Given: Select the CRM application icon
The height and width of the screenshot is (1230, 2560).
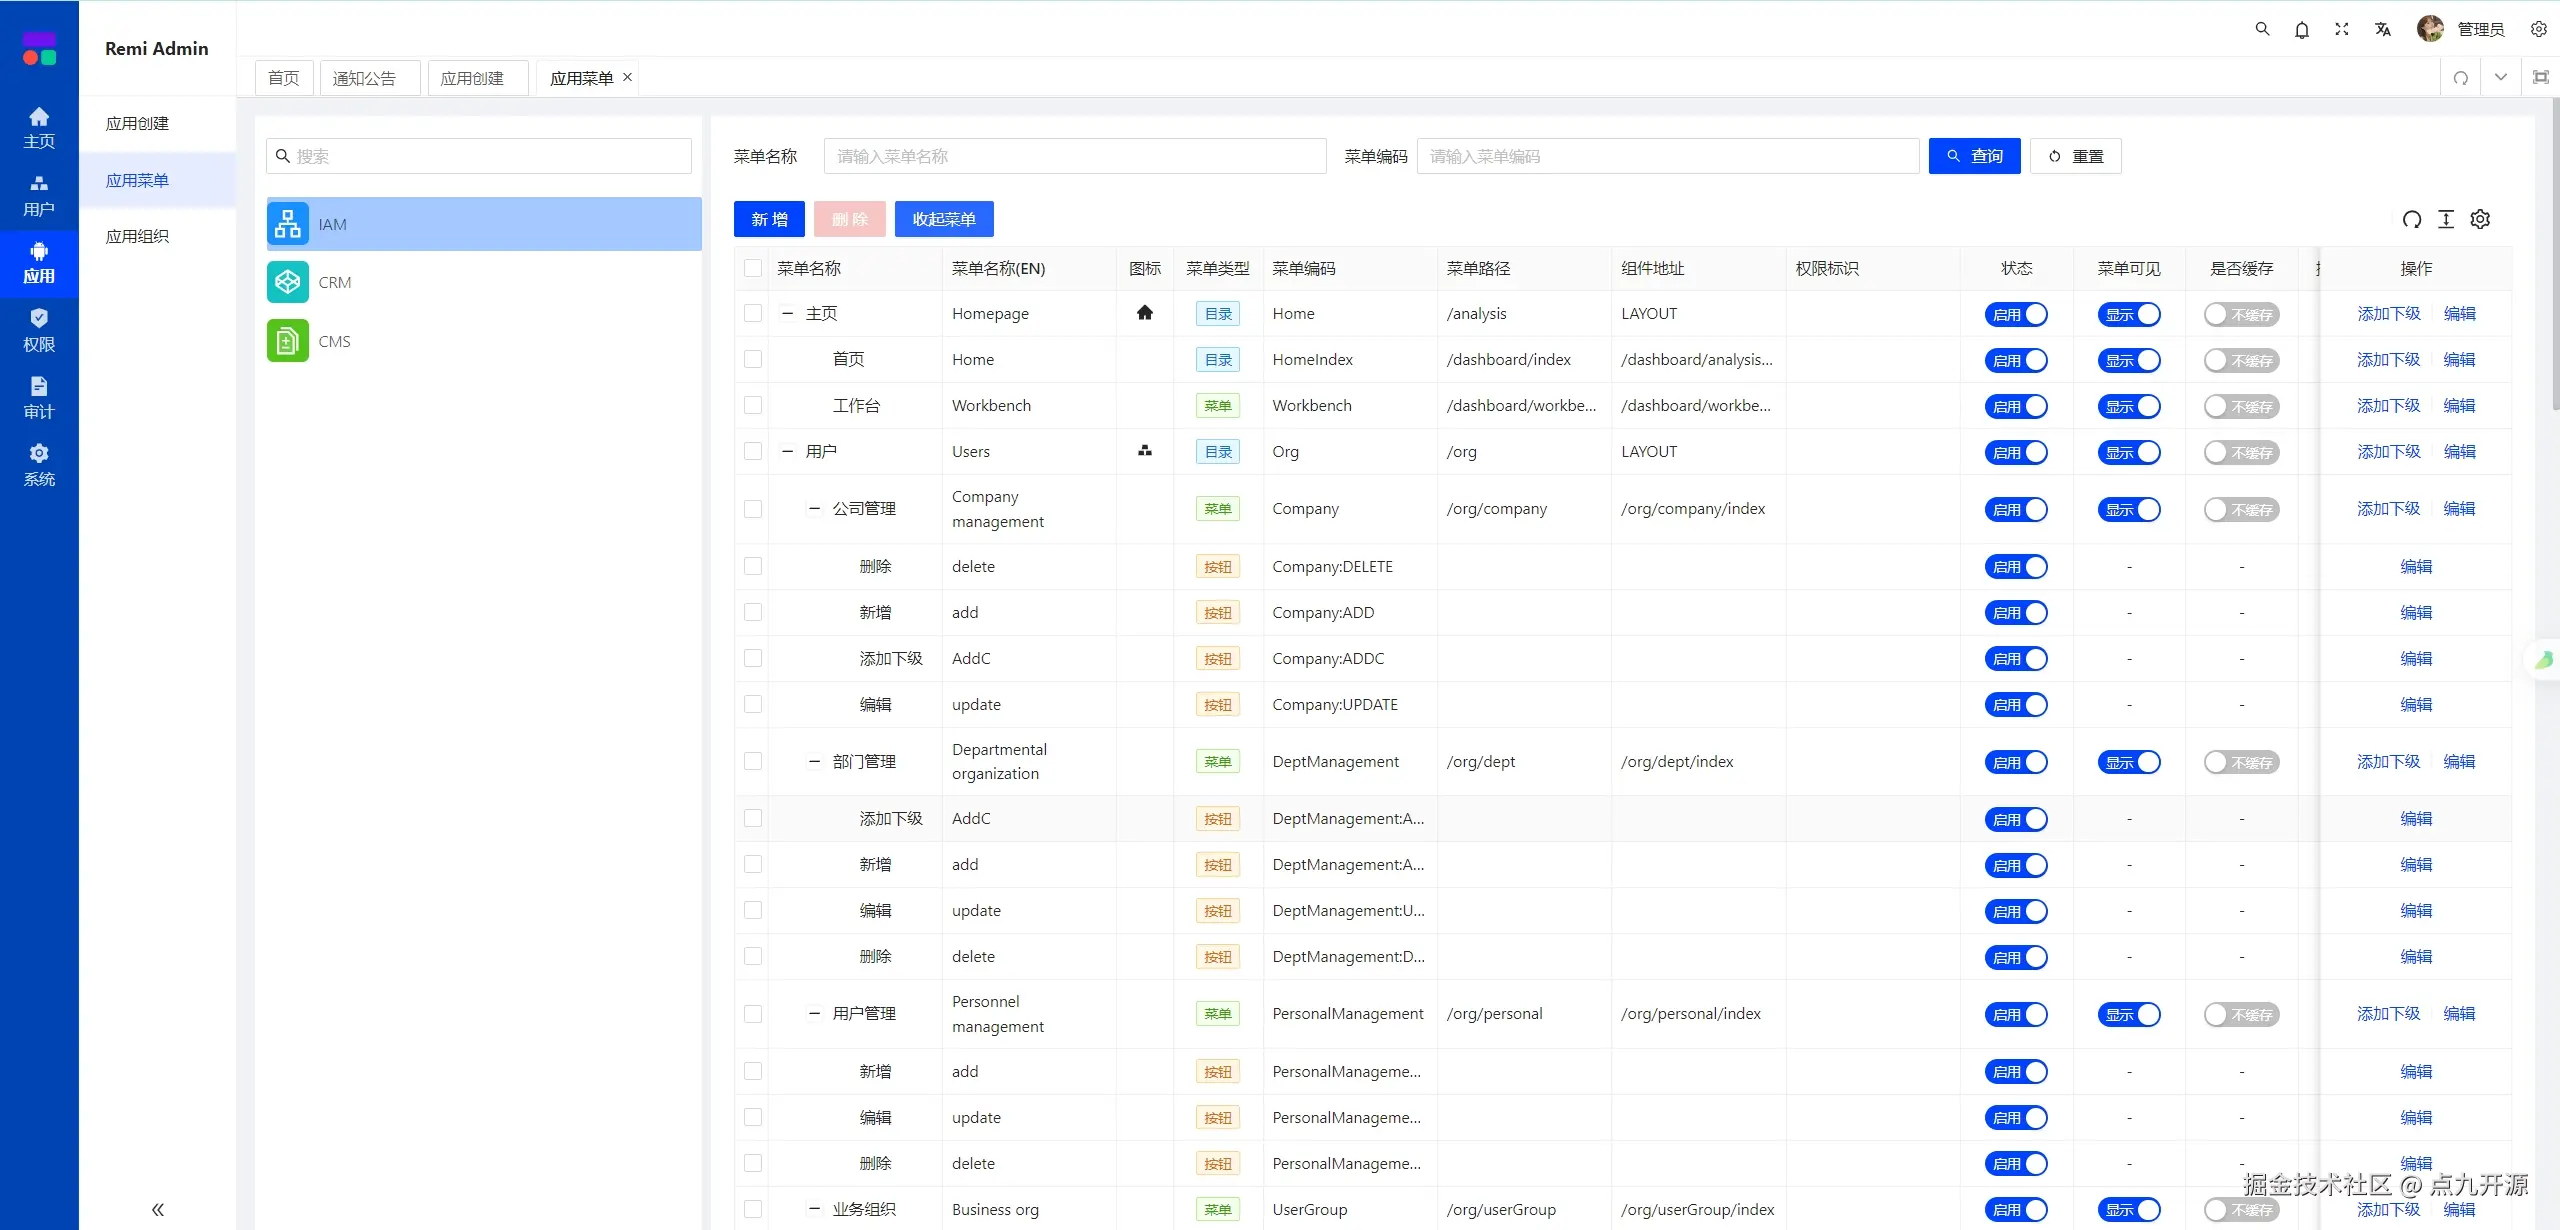Looking at the screenshot, I should tap(288, 282).
